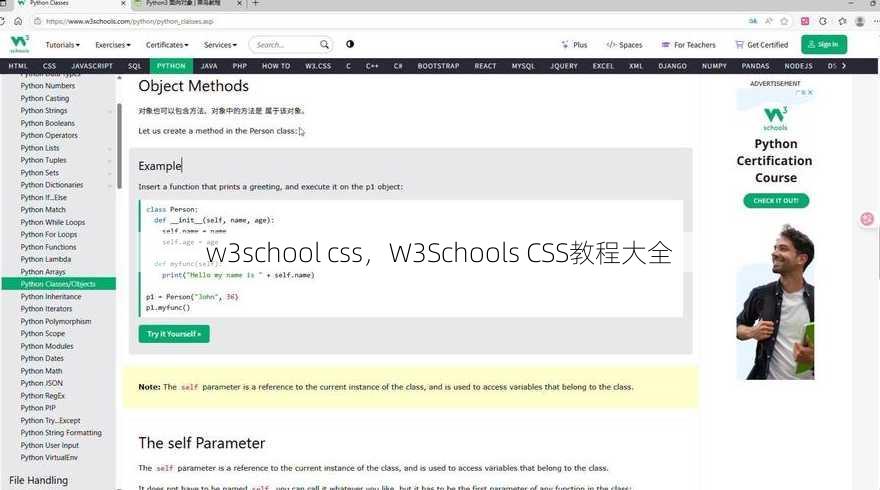Select the SQL topic tab
Image resolution: width=880 pixels, height=490 pixels.
coord(135,66)
